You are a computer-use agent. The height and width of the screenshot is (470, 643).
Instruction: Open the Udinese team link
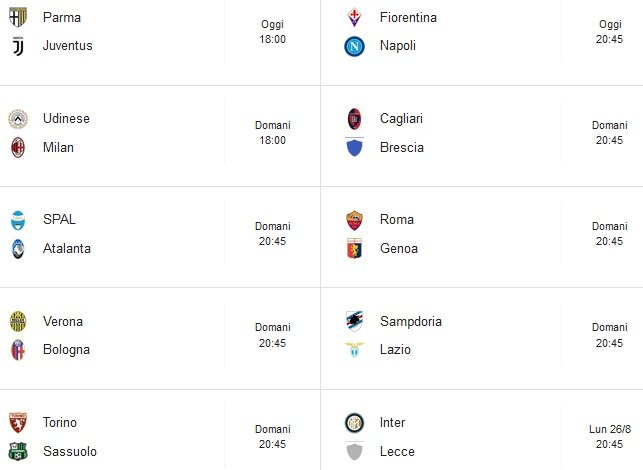[x=66, y=118]
